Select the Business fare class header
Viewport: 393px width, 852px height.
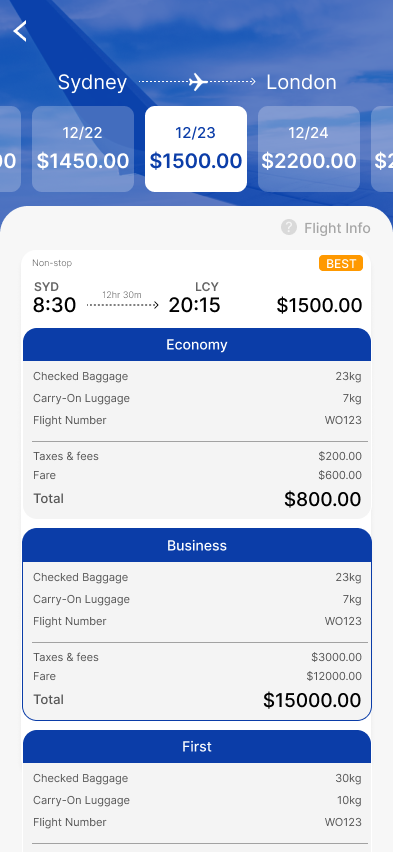197,546
